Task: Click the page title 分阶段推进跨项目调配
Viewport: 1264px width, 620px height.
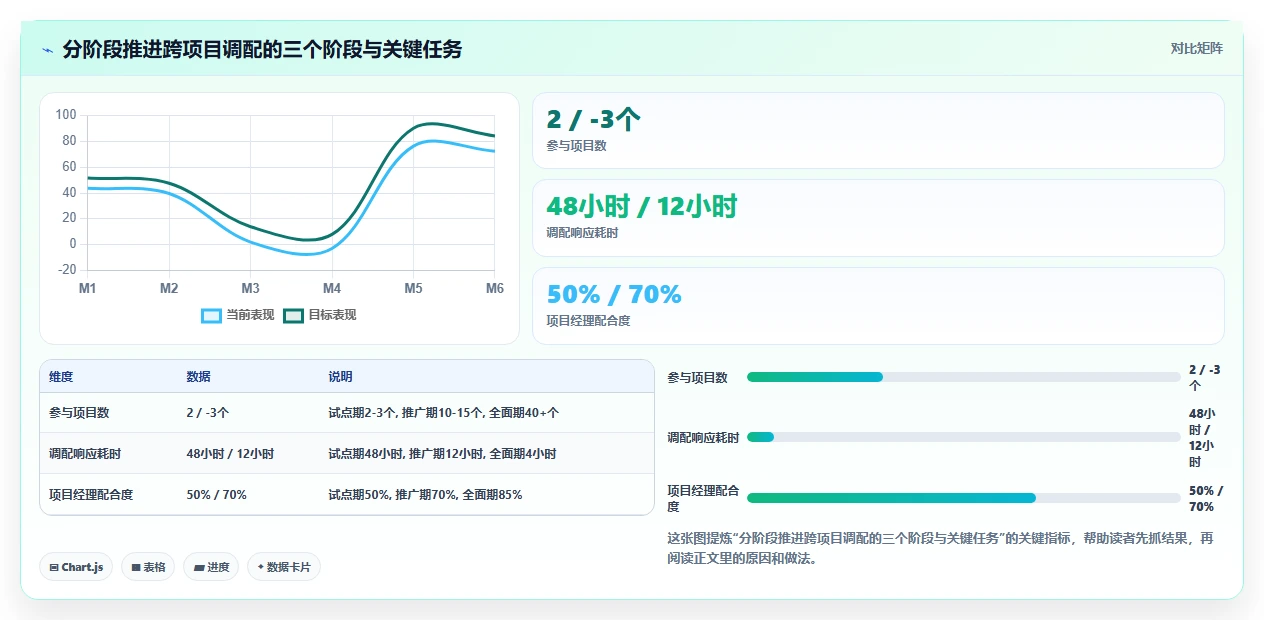Action: (x=262, y=49)
